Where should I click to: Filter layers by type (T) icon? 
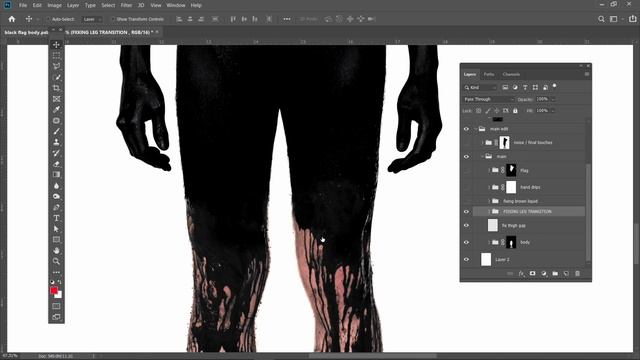click(525, 87)
